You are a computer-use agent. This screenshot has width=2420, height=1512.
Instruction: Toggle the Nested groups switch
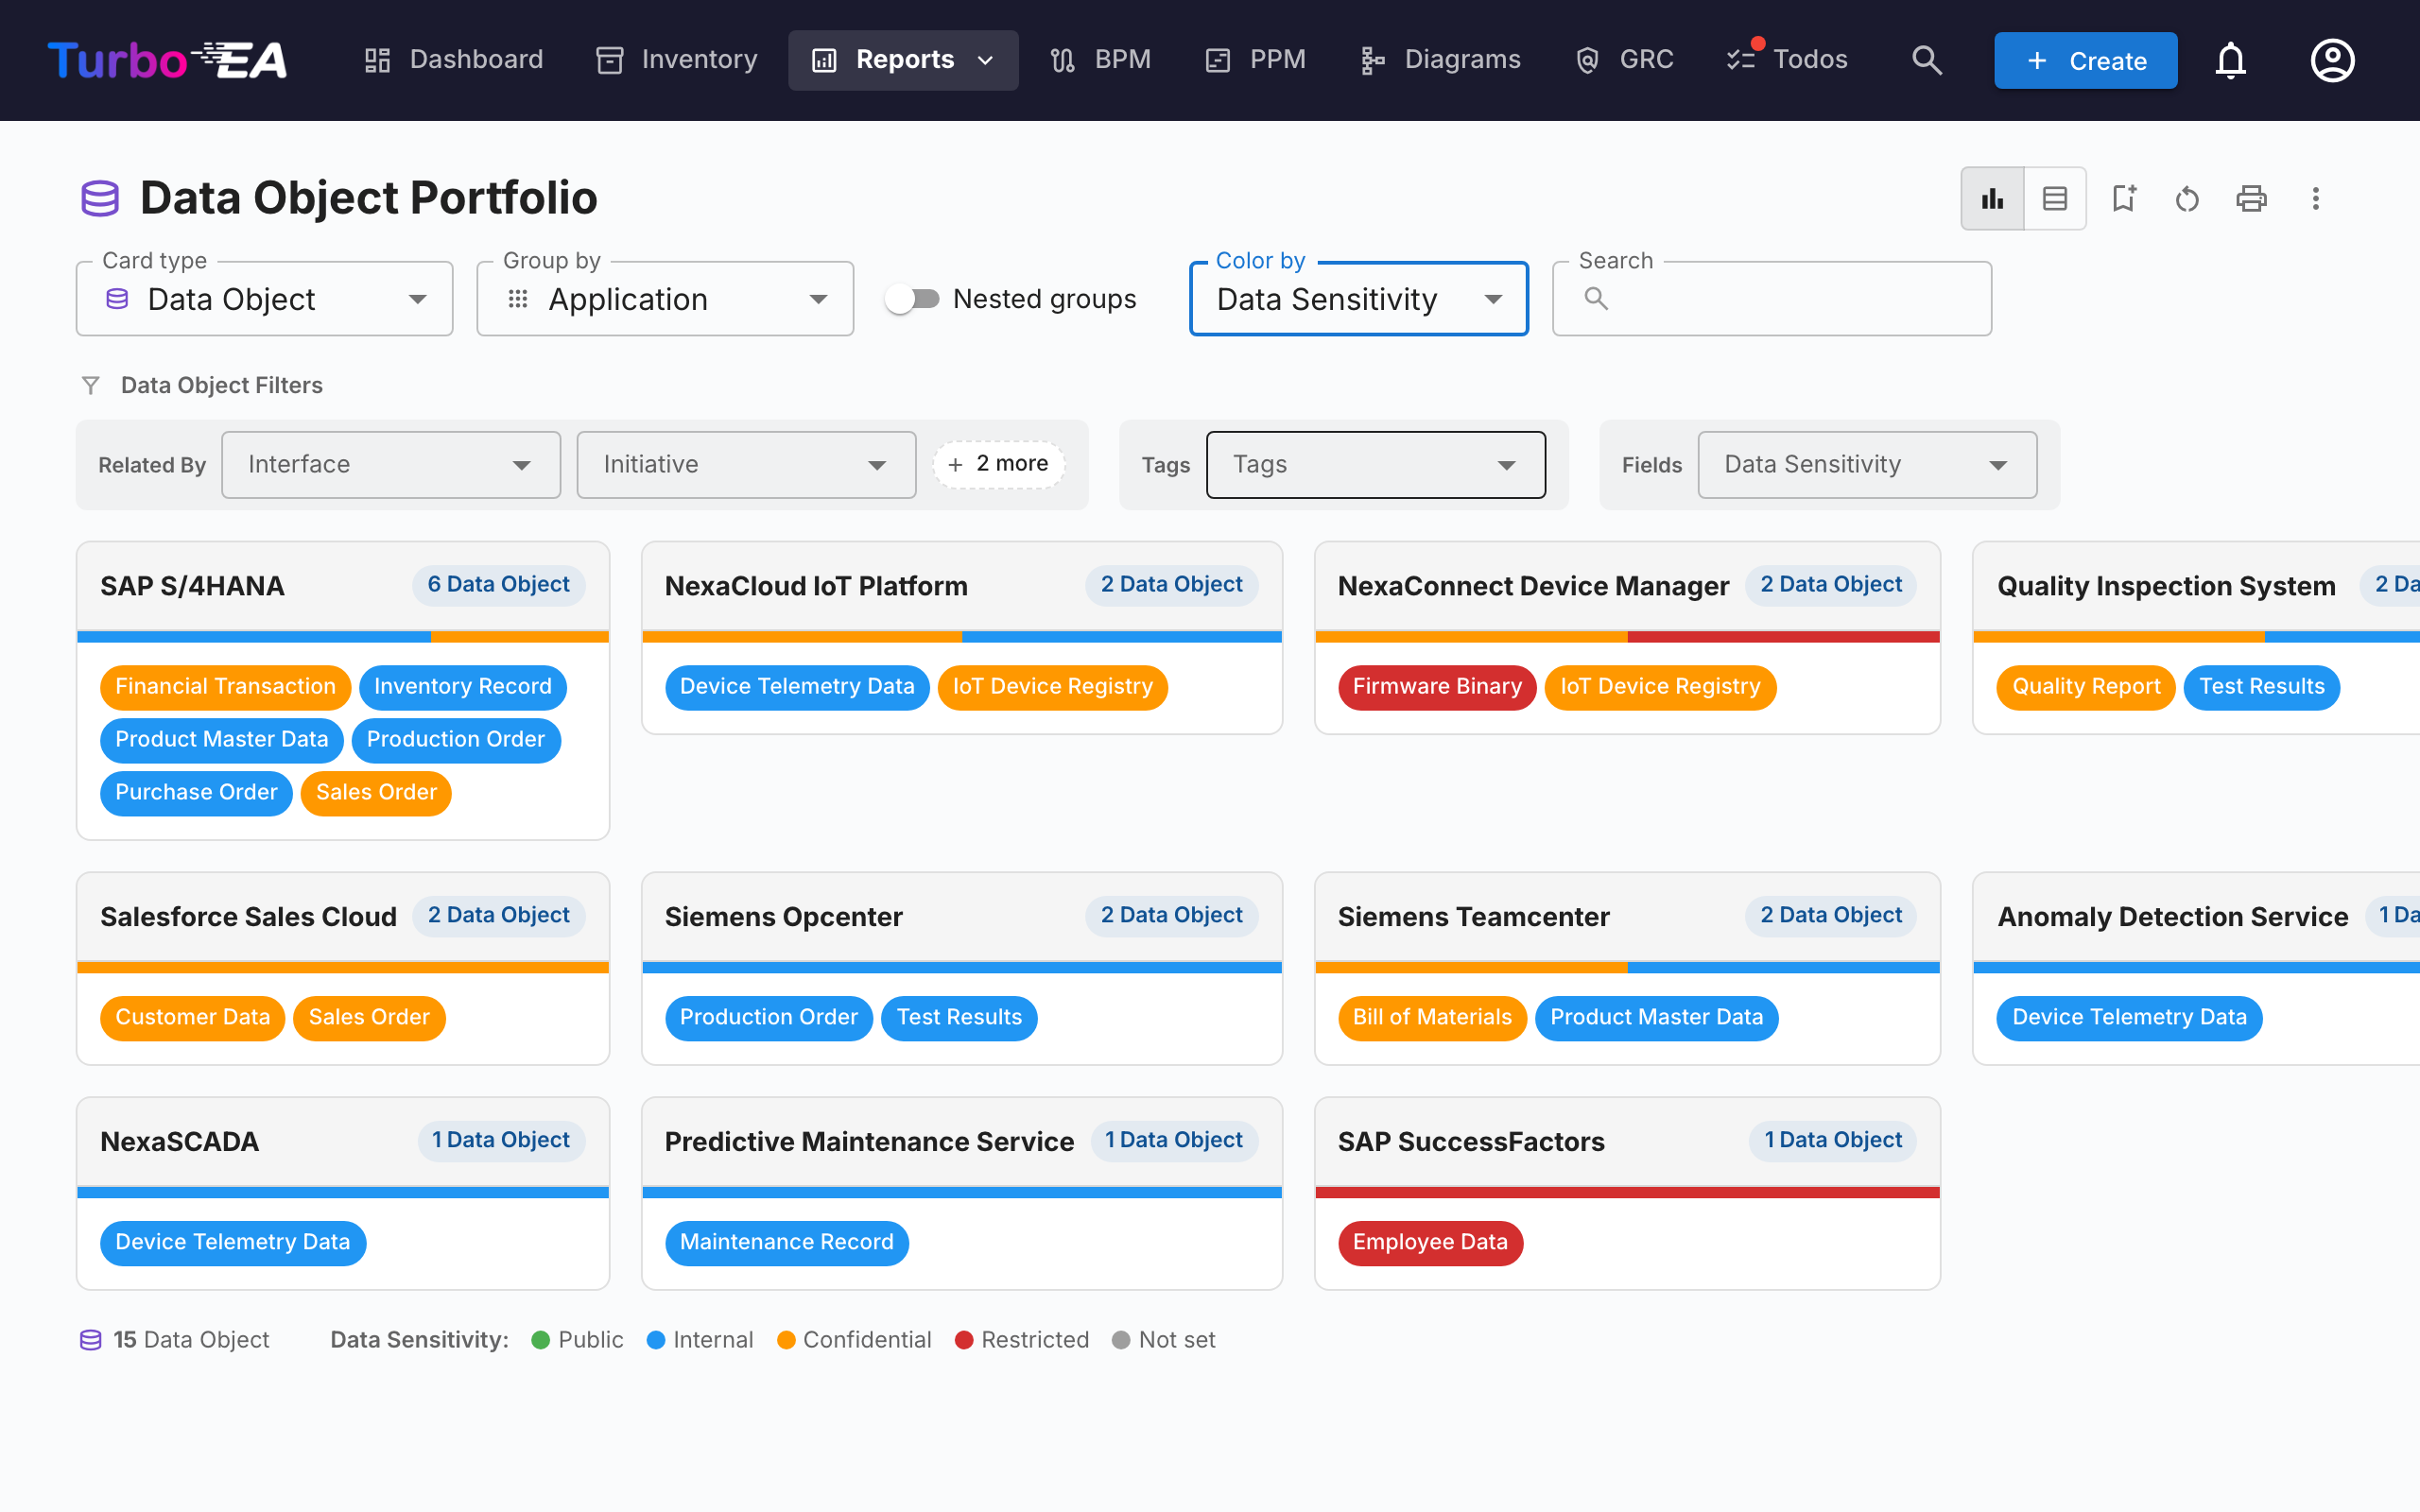click(912, 298)
